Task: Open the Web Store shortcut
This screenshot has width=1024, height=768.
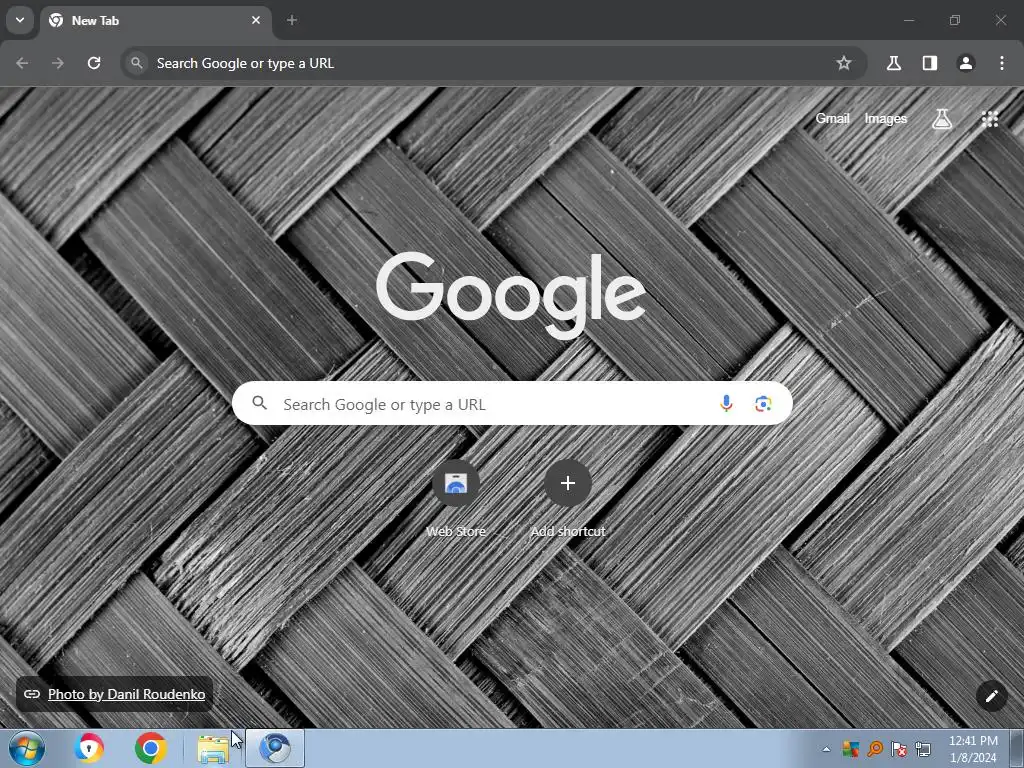Action: 456,500
